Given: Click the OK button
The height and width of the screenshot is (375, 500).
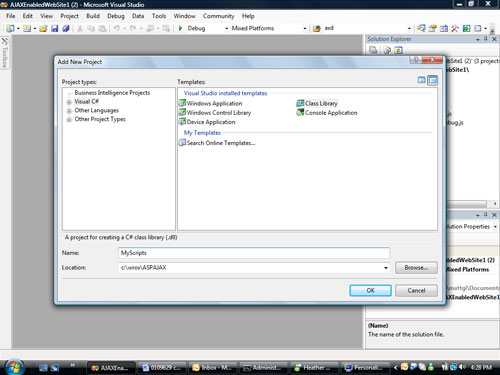Looking at the screenshot, I should click(x=370, y=290).
